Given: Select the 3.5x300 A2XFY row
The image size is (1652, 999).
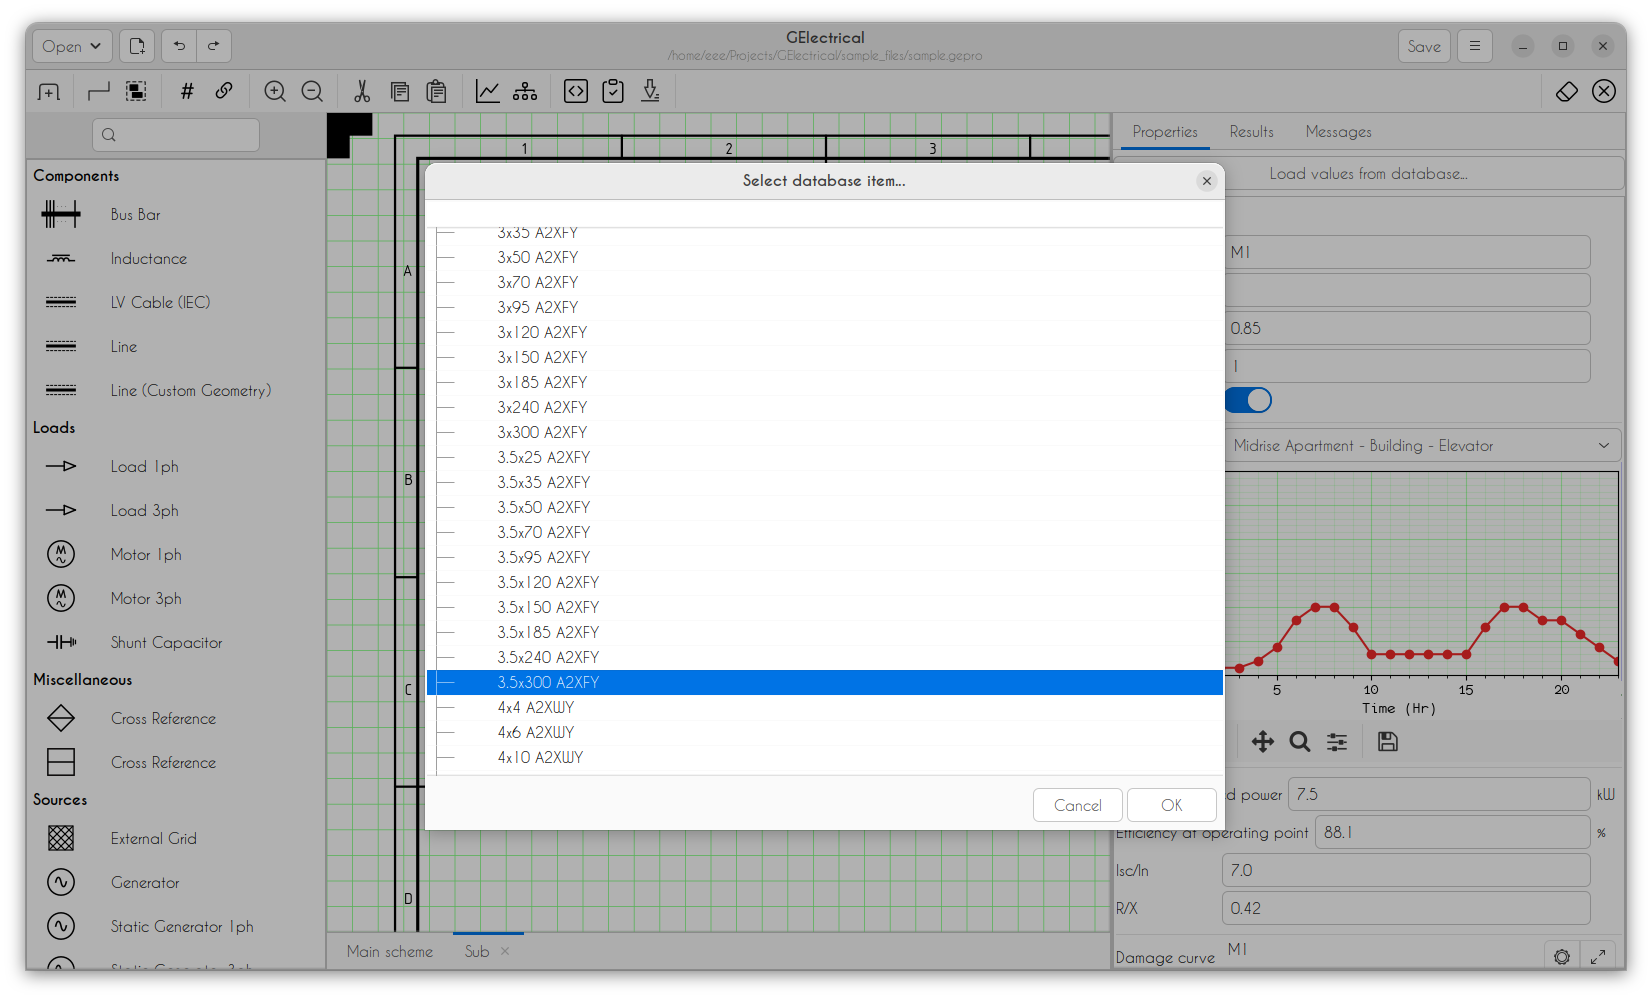Looking at the screenshot, I should click(x=824, y=683).
